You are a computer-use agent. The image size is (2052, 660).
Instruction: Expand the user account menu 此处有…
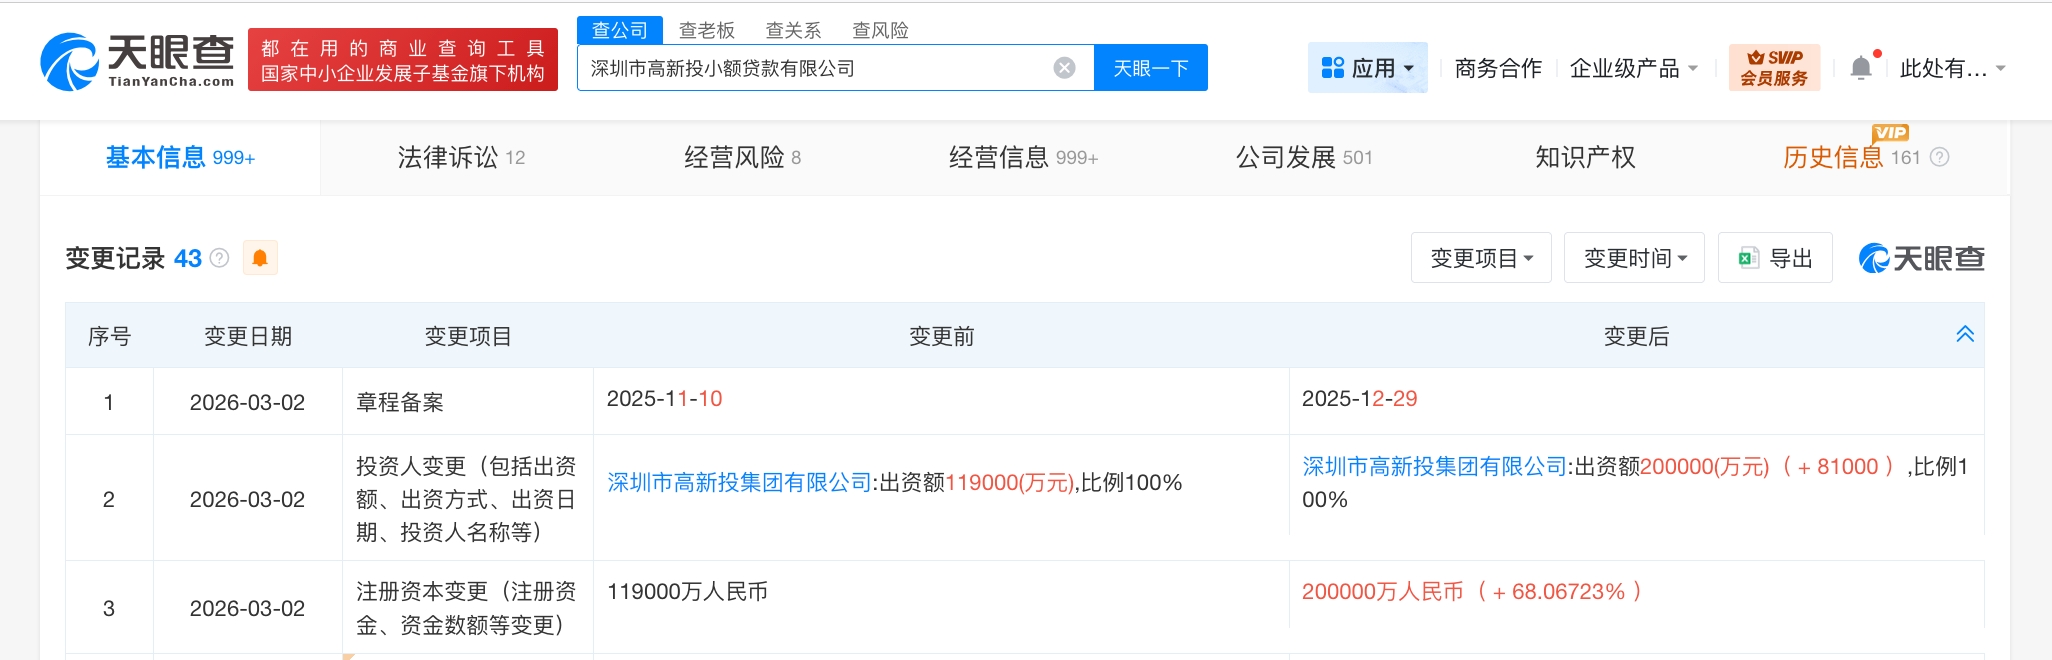(x=1952, y=68)
